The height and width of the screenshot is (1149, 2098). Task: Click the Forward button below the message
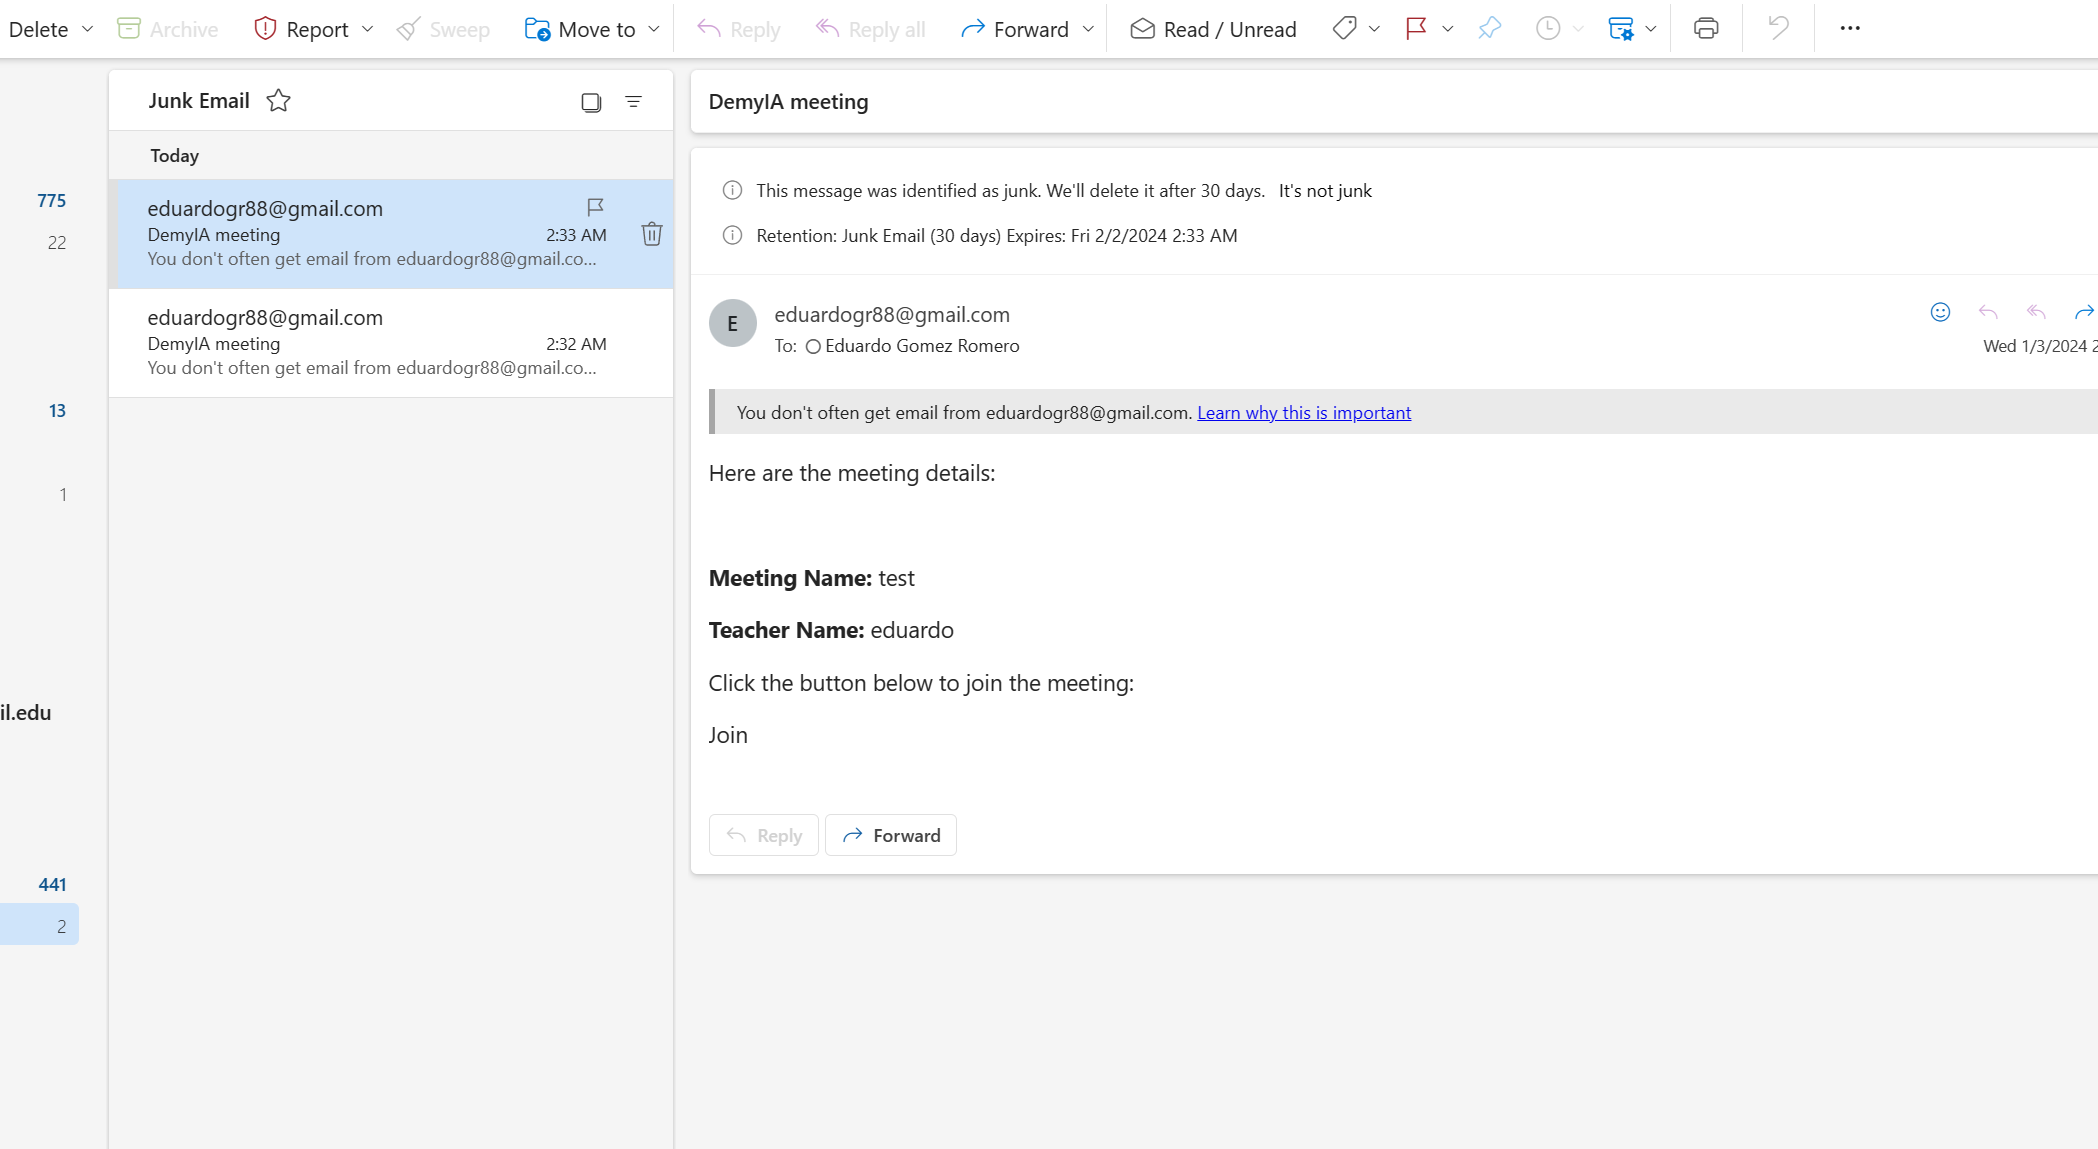(x=891, y=835)
